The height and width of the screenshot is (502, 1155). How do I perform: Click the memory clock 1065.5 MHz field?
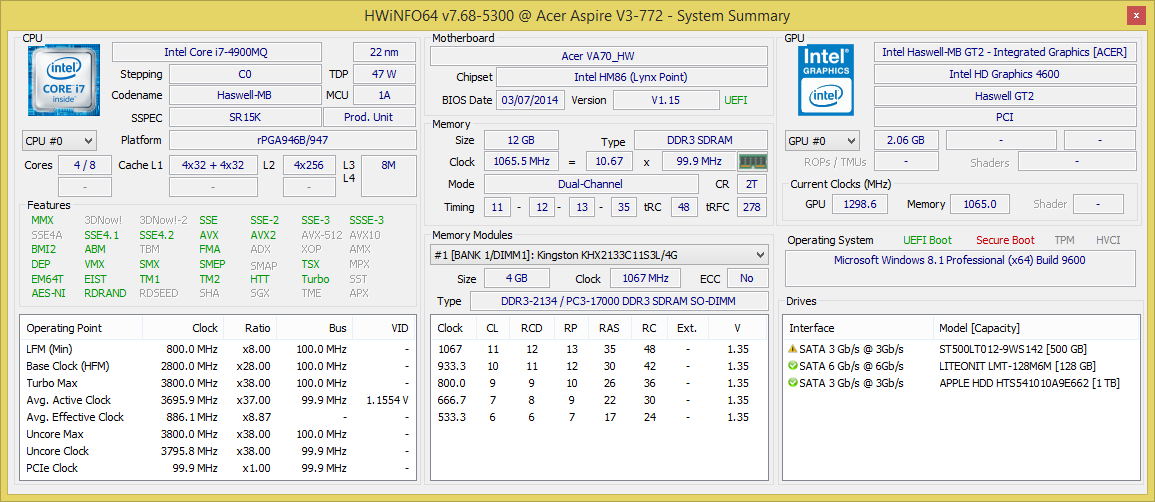coord(521,161)
